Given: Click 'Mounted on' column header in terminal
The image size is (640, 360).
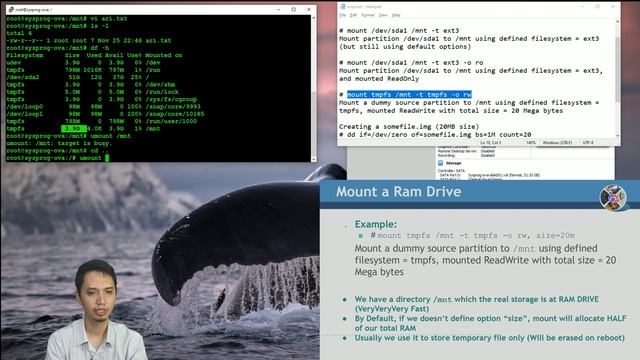Looking at the screenshot, I should coord(164,55).
